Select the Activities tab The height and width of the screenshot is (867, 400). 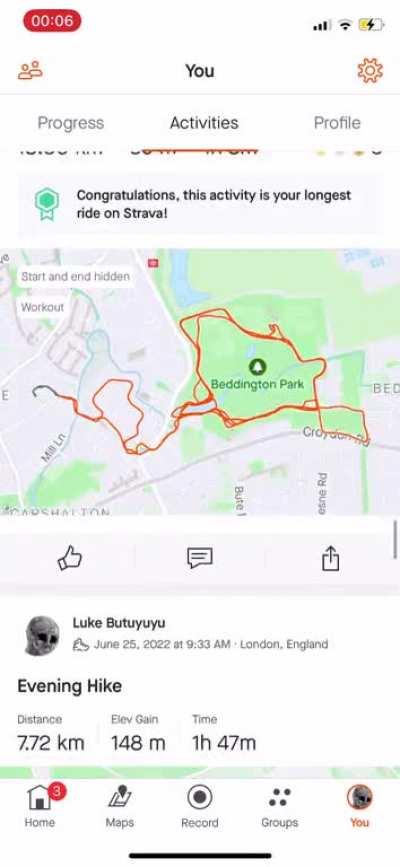[204, 123]
